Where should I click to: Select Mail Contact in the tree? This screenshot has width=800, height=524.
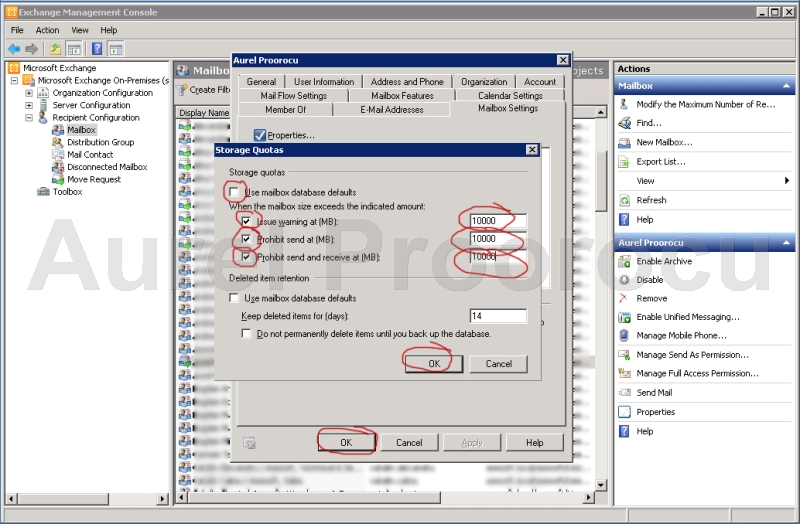90,155
